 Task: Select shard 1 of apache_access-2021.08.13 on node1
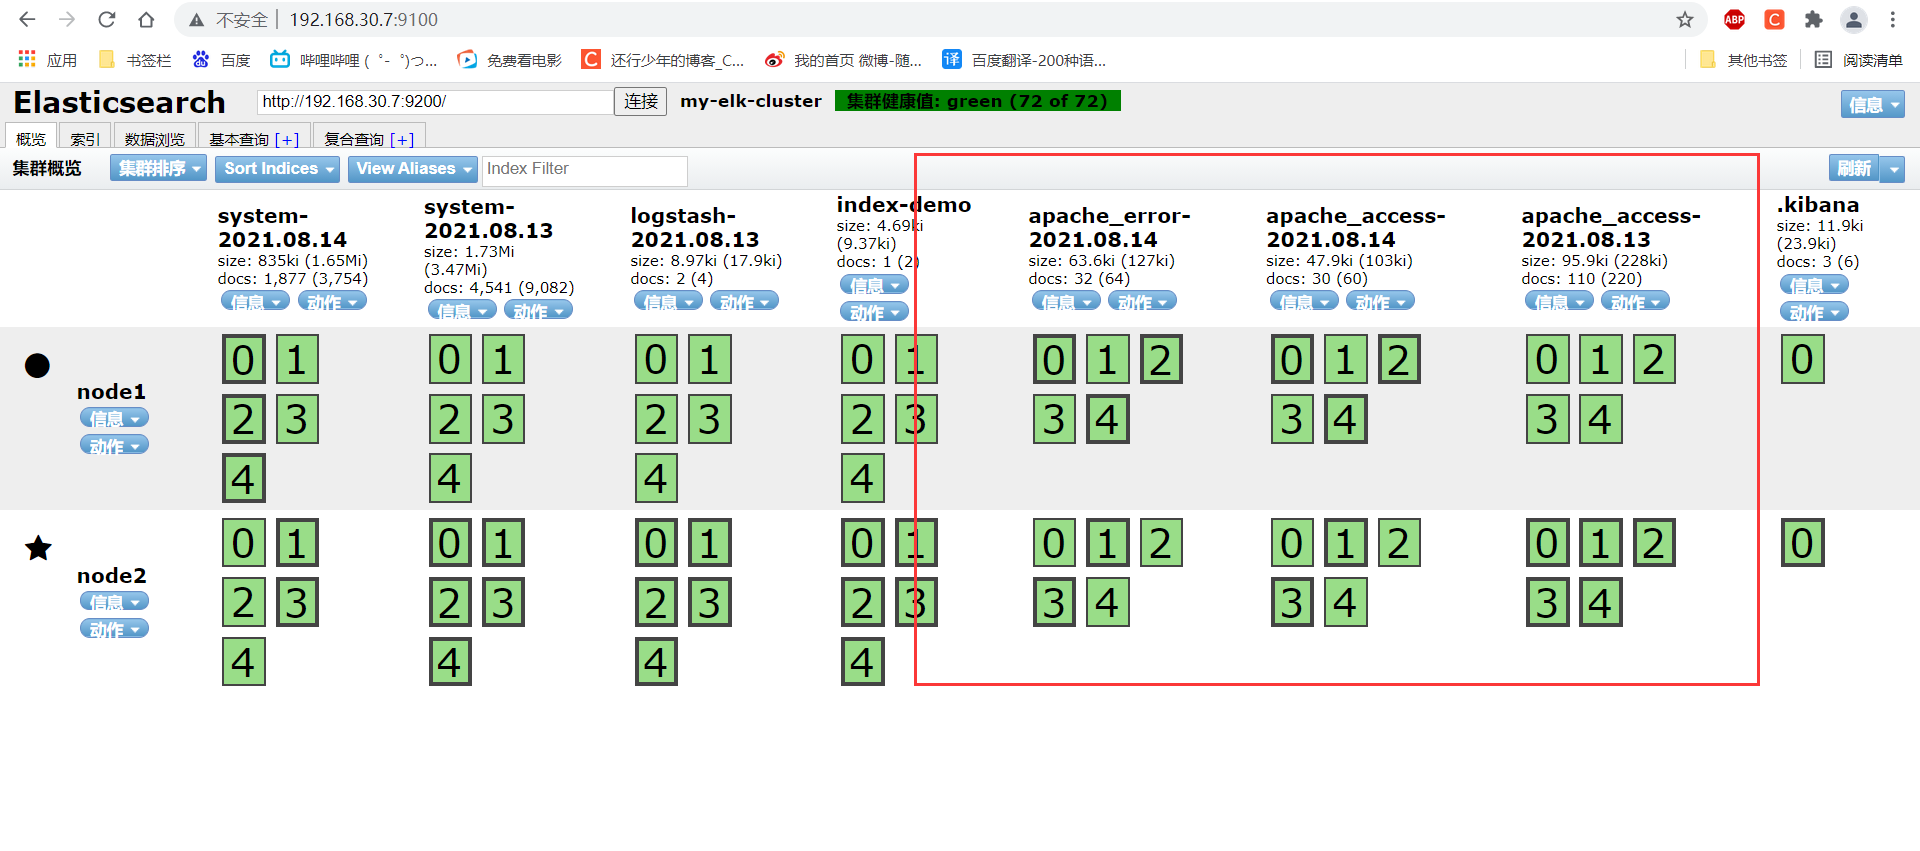coord(1600,360)
